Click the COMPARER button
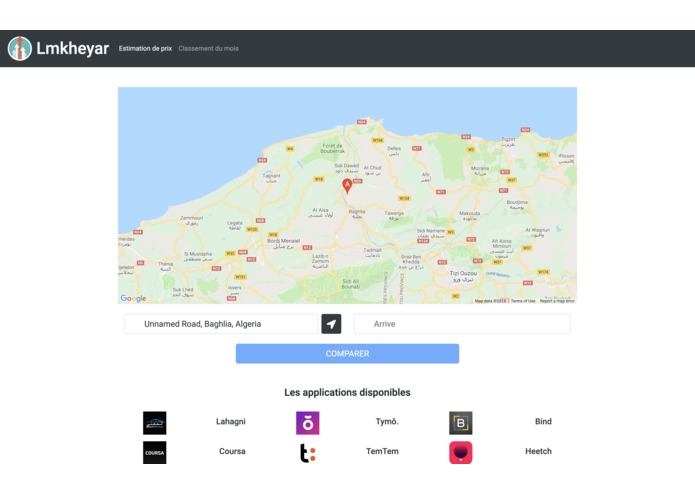695x494 pixels. (x=347, y=354)
